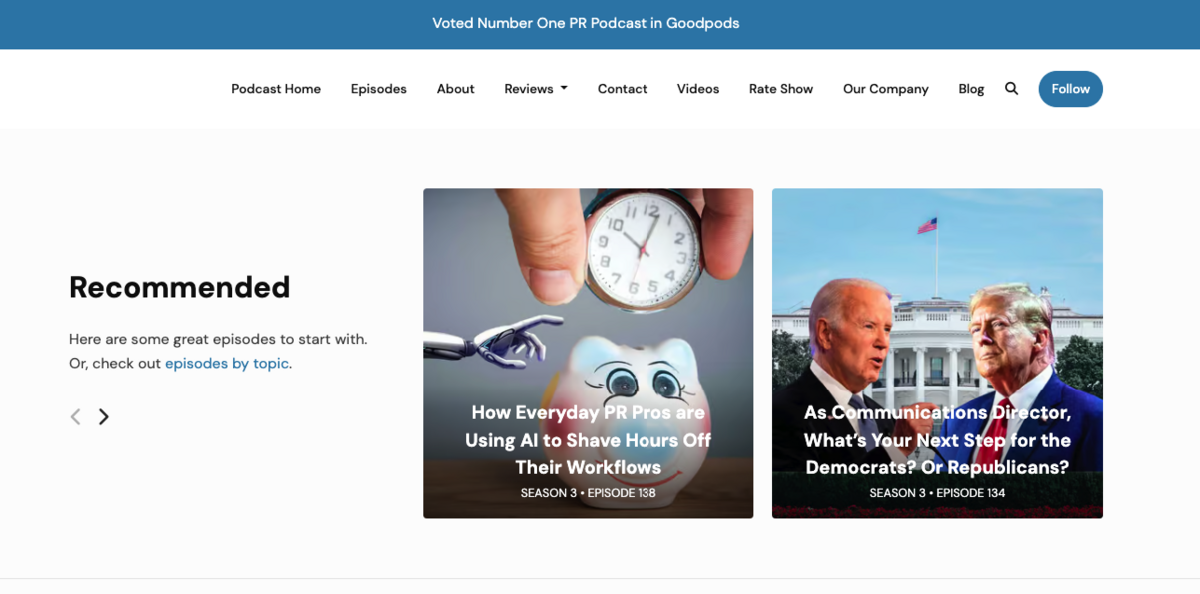Navigate to Videos
The width and height of the screenshot is (1200, 594).
(x=697, y=89)
